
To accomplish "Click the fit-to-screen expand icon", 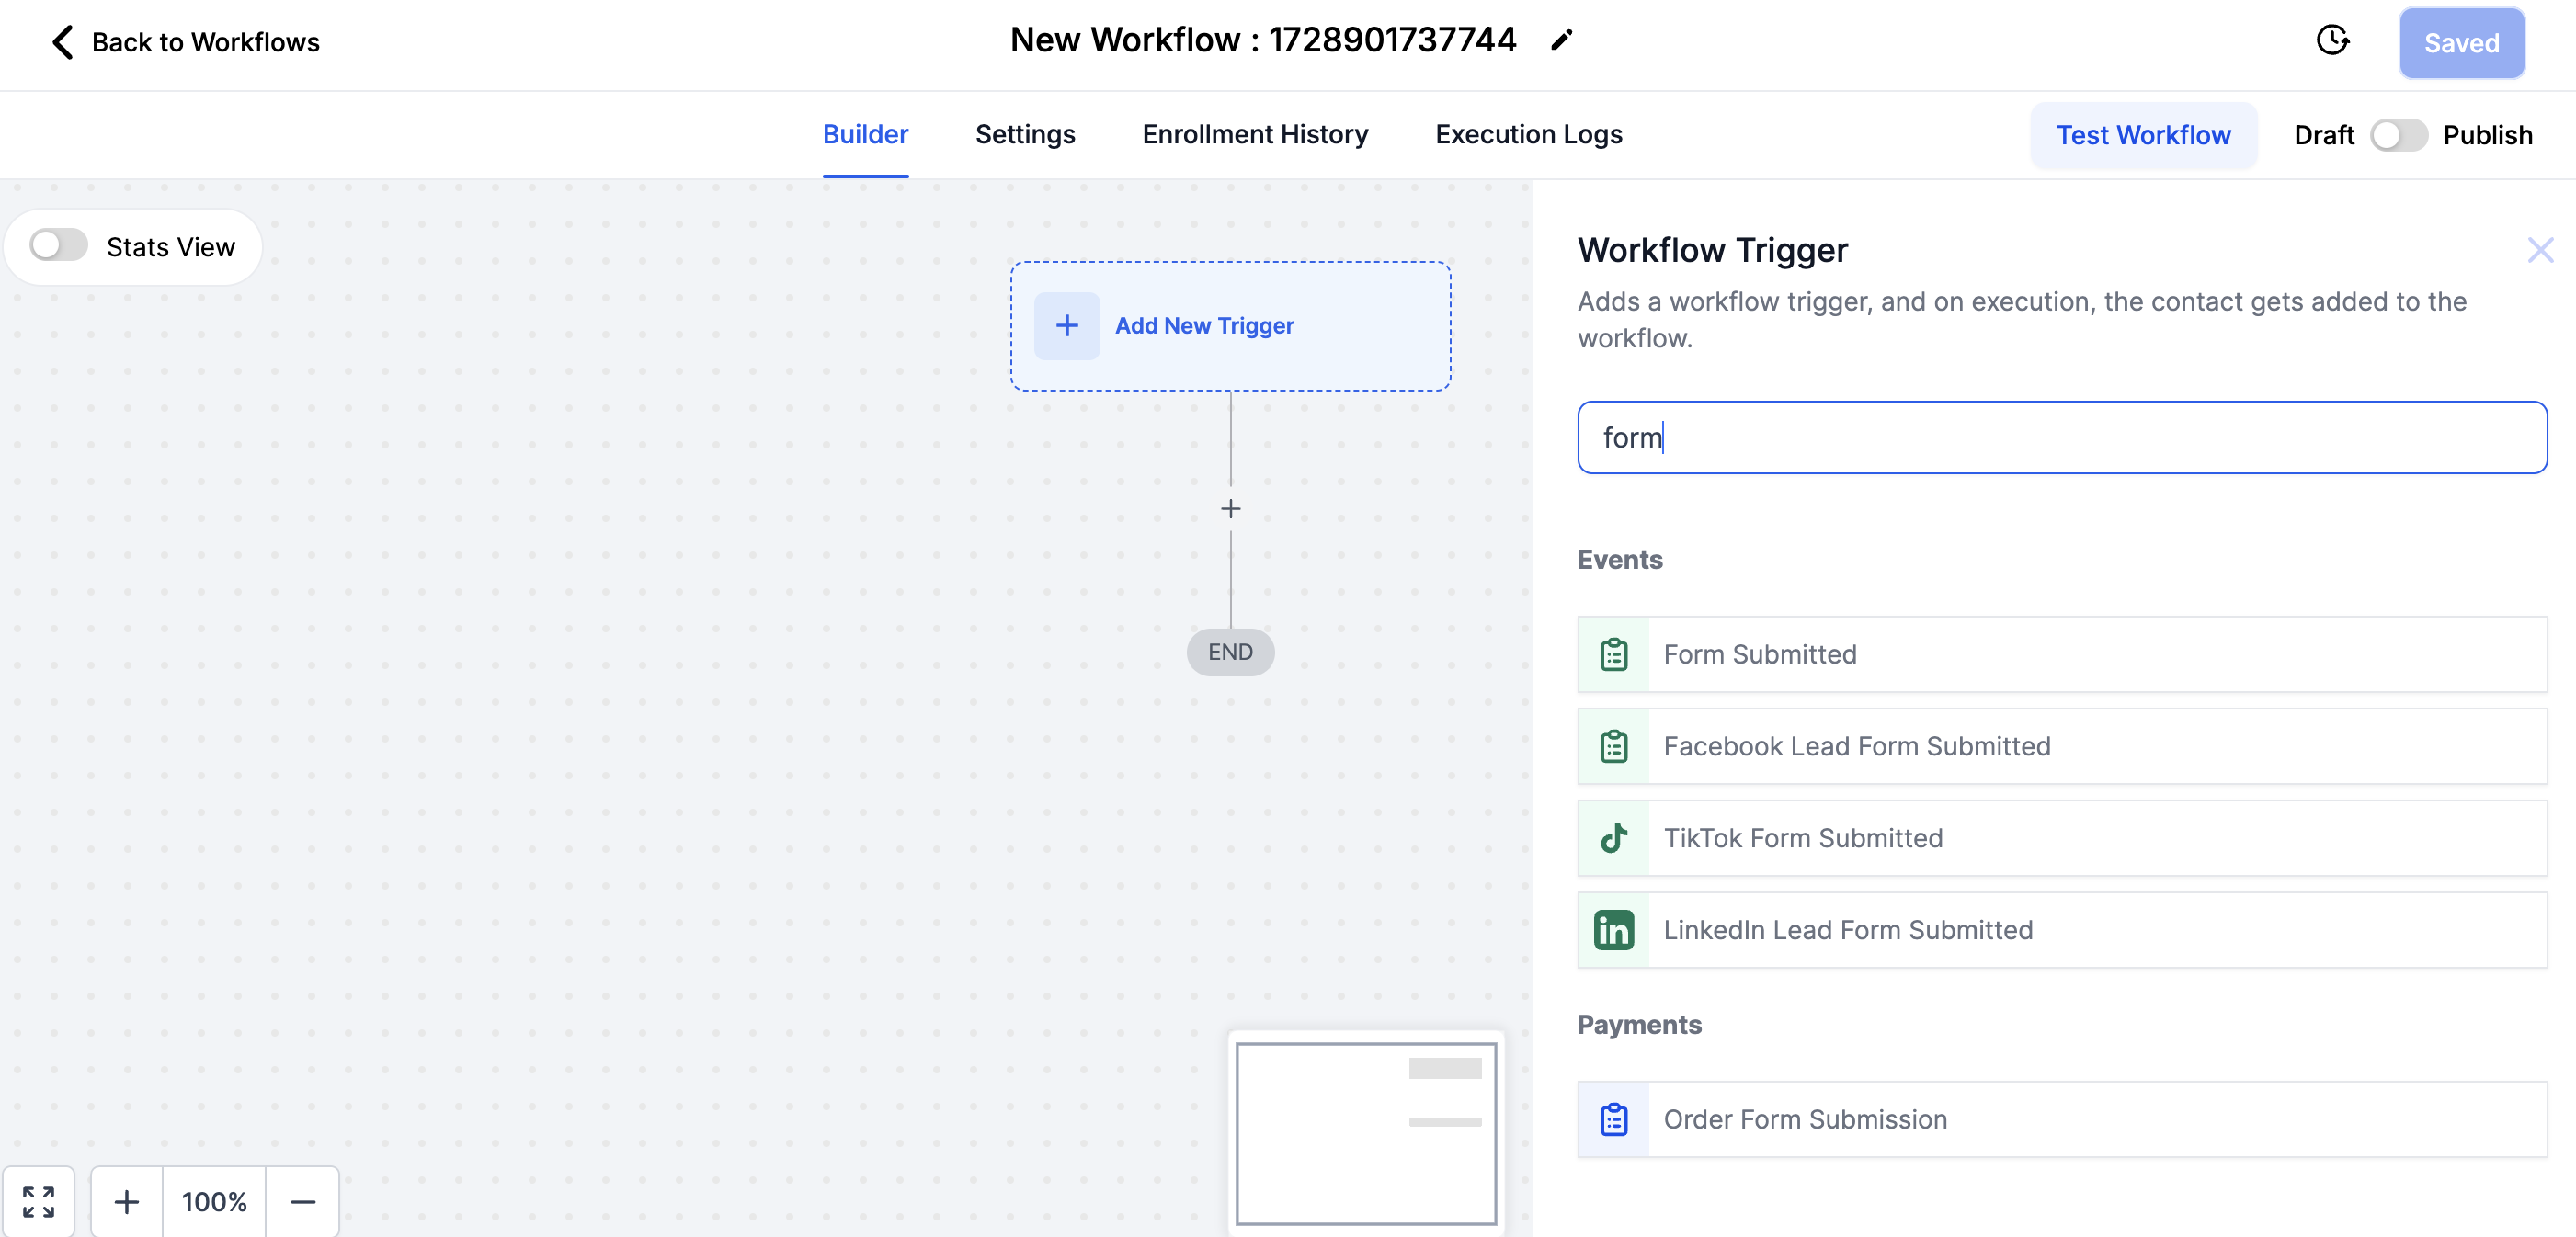I will (x=38, y=1200).
